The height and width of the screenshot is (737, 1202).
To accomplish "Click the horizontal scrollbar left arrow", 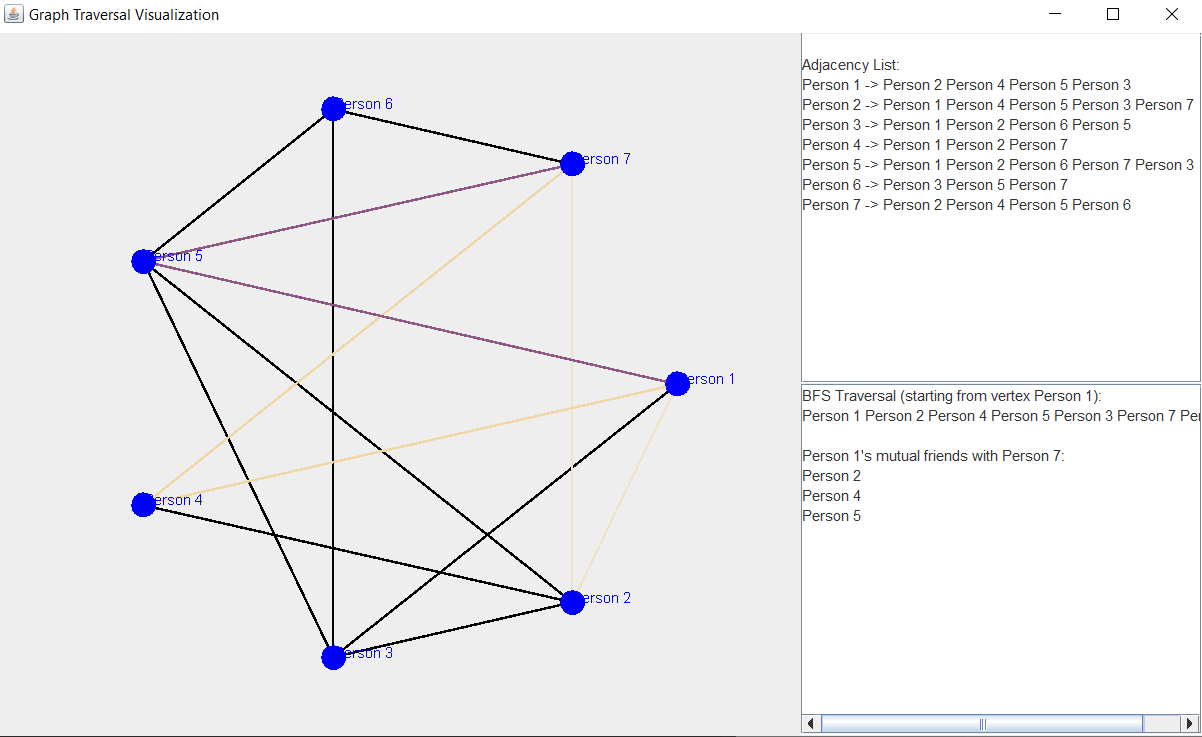I will click(x=810, y=722).
